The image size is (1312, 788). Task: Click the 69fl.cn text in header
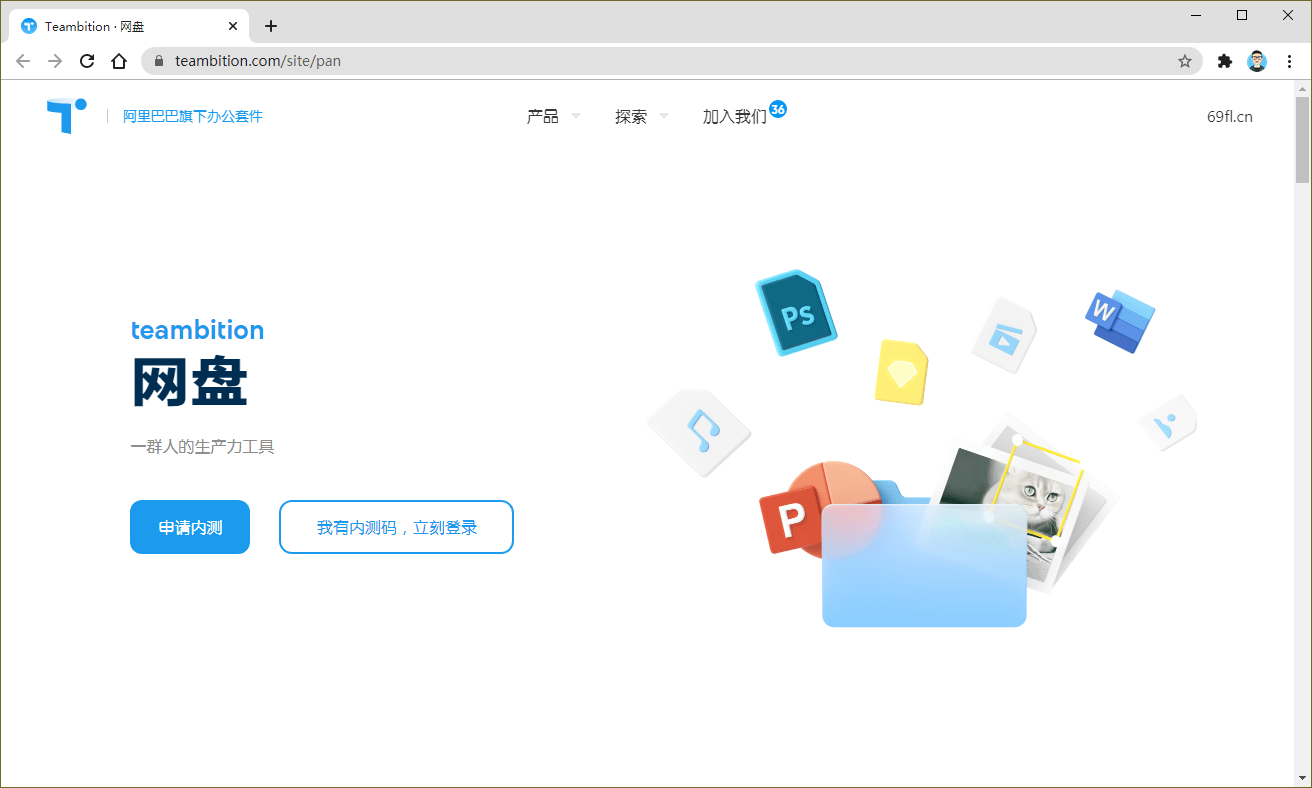point(1230,116)
